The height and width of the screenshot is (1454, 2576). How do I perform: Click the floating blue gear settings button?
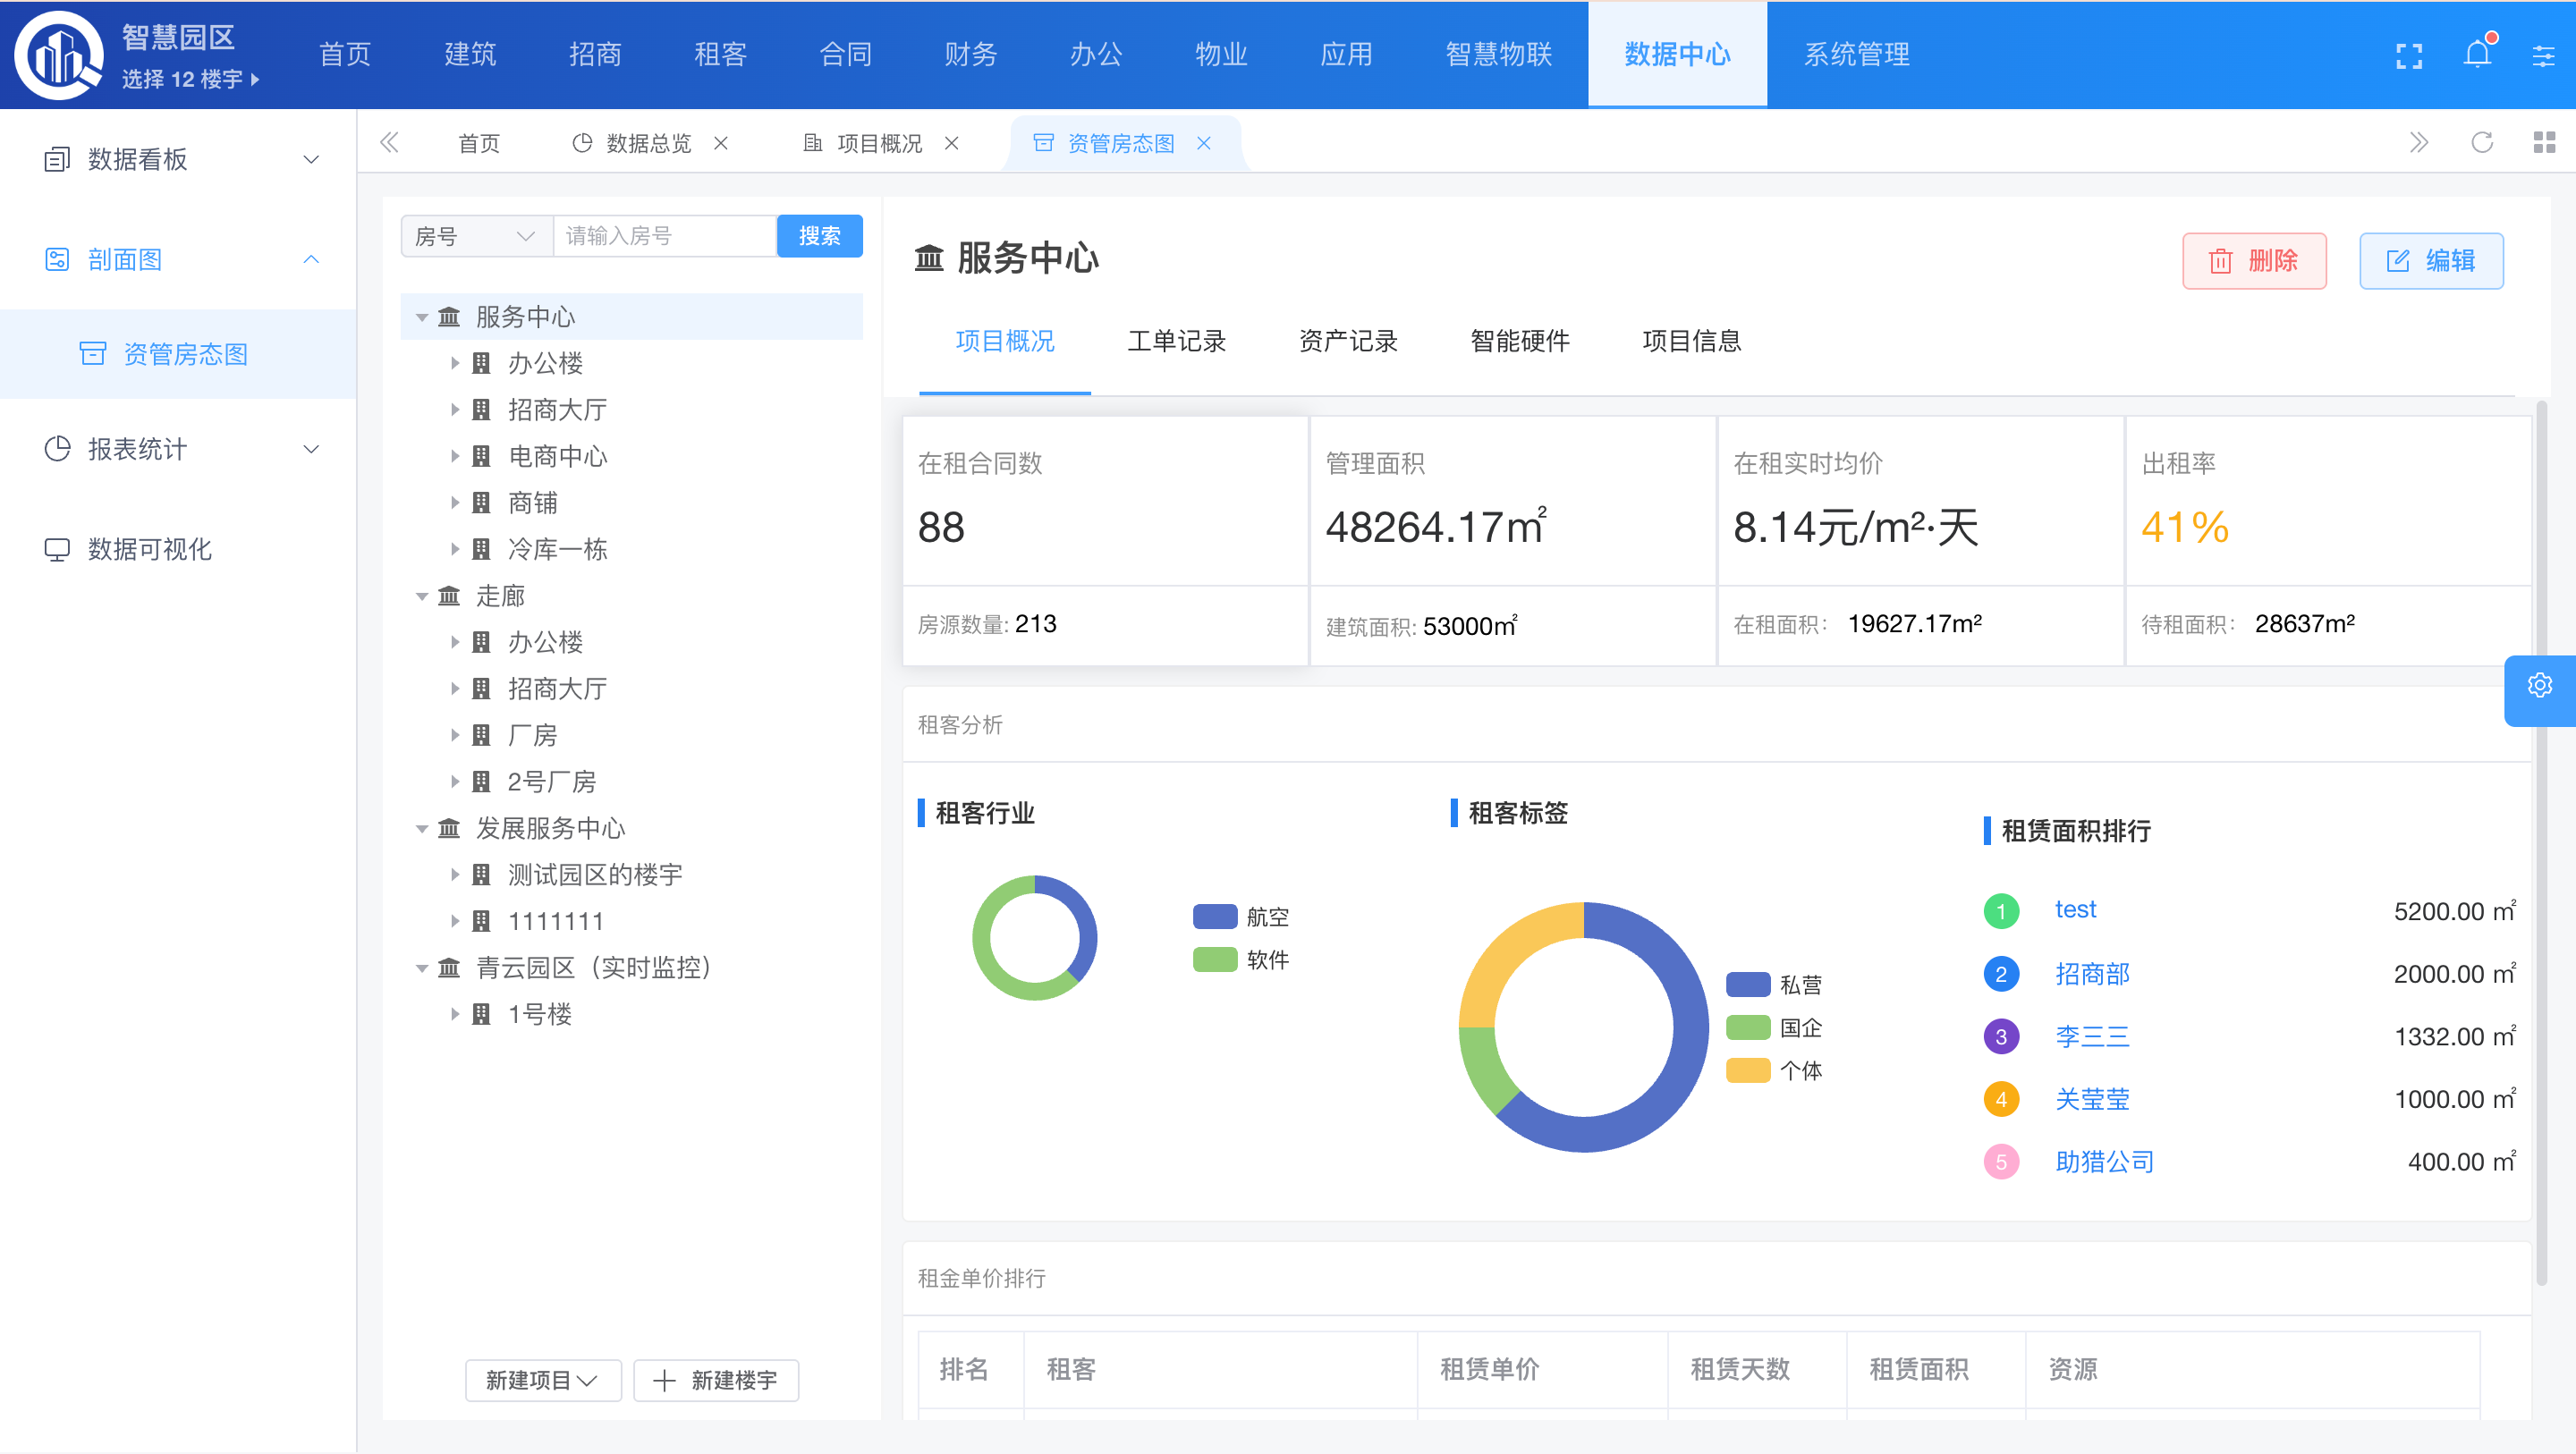[2539, 686]
